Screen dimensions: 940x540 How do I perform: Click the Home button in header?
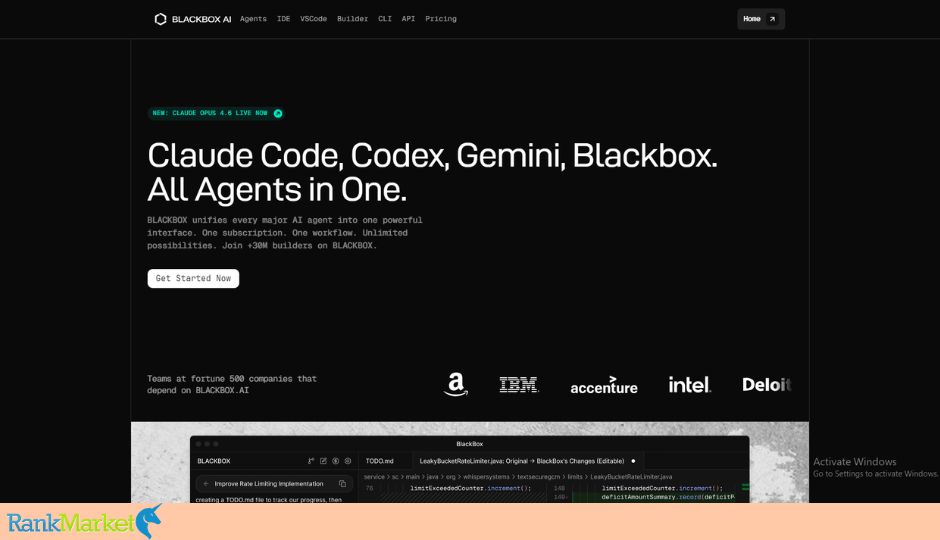tap(761, 19)
